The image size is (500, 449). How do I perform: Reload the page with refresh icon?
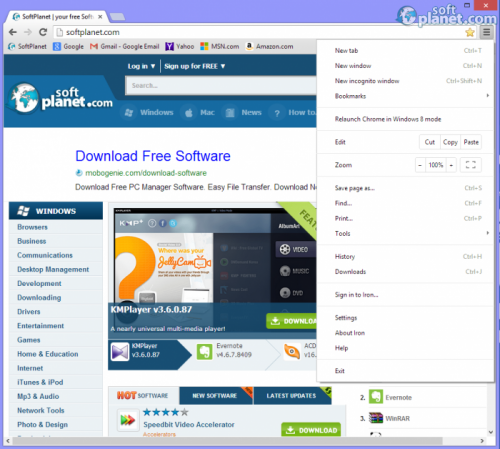coord(43,32)
